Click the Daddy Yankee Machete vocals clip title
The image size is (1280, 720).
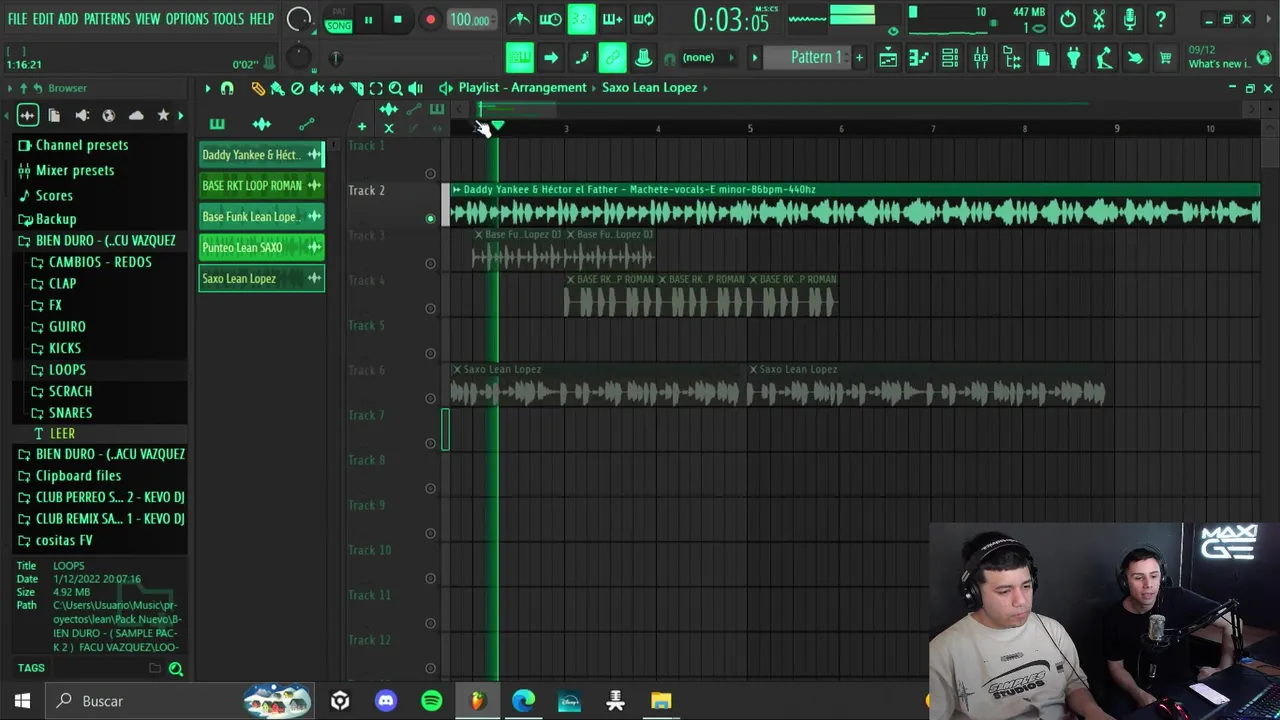pos(640,189)
